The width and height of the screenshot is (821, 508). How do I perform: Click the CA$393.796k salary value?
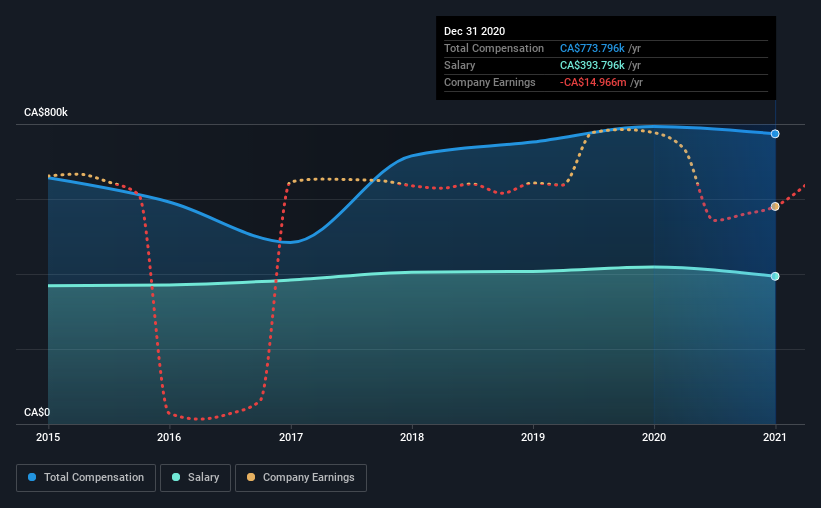click(592, 65)
